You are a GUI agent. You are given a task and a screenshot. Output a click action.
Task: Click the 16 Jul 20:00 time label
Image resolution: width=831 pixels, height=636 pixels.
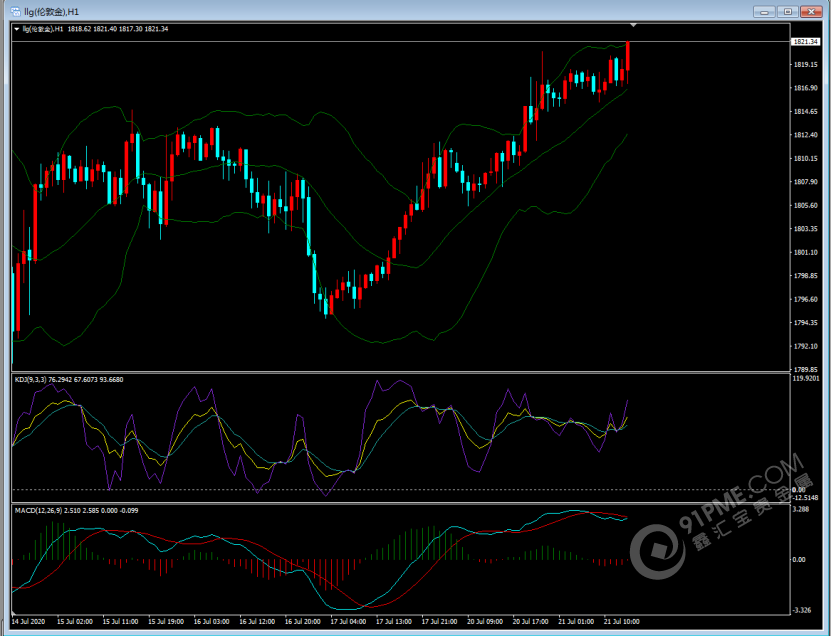pyautogui.click(x=303, y=621)
